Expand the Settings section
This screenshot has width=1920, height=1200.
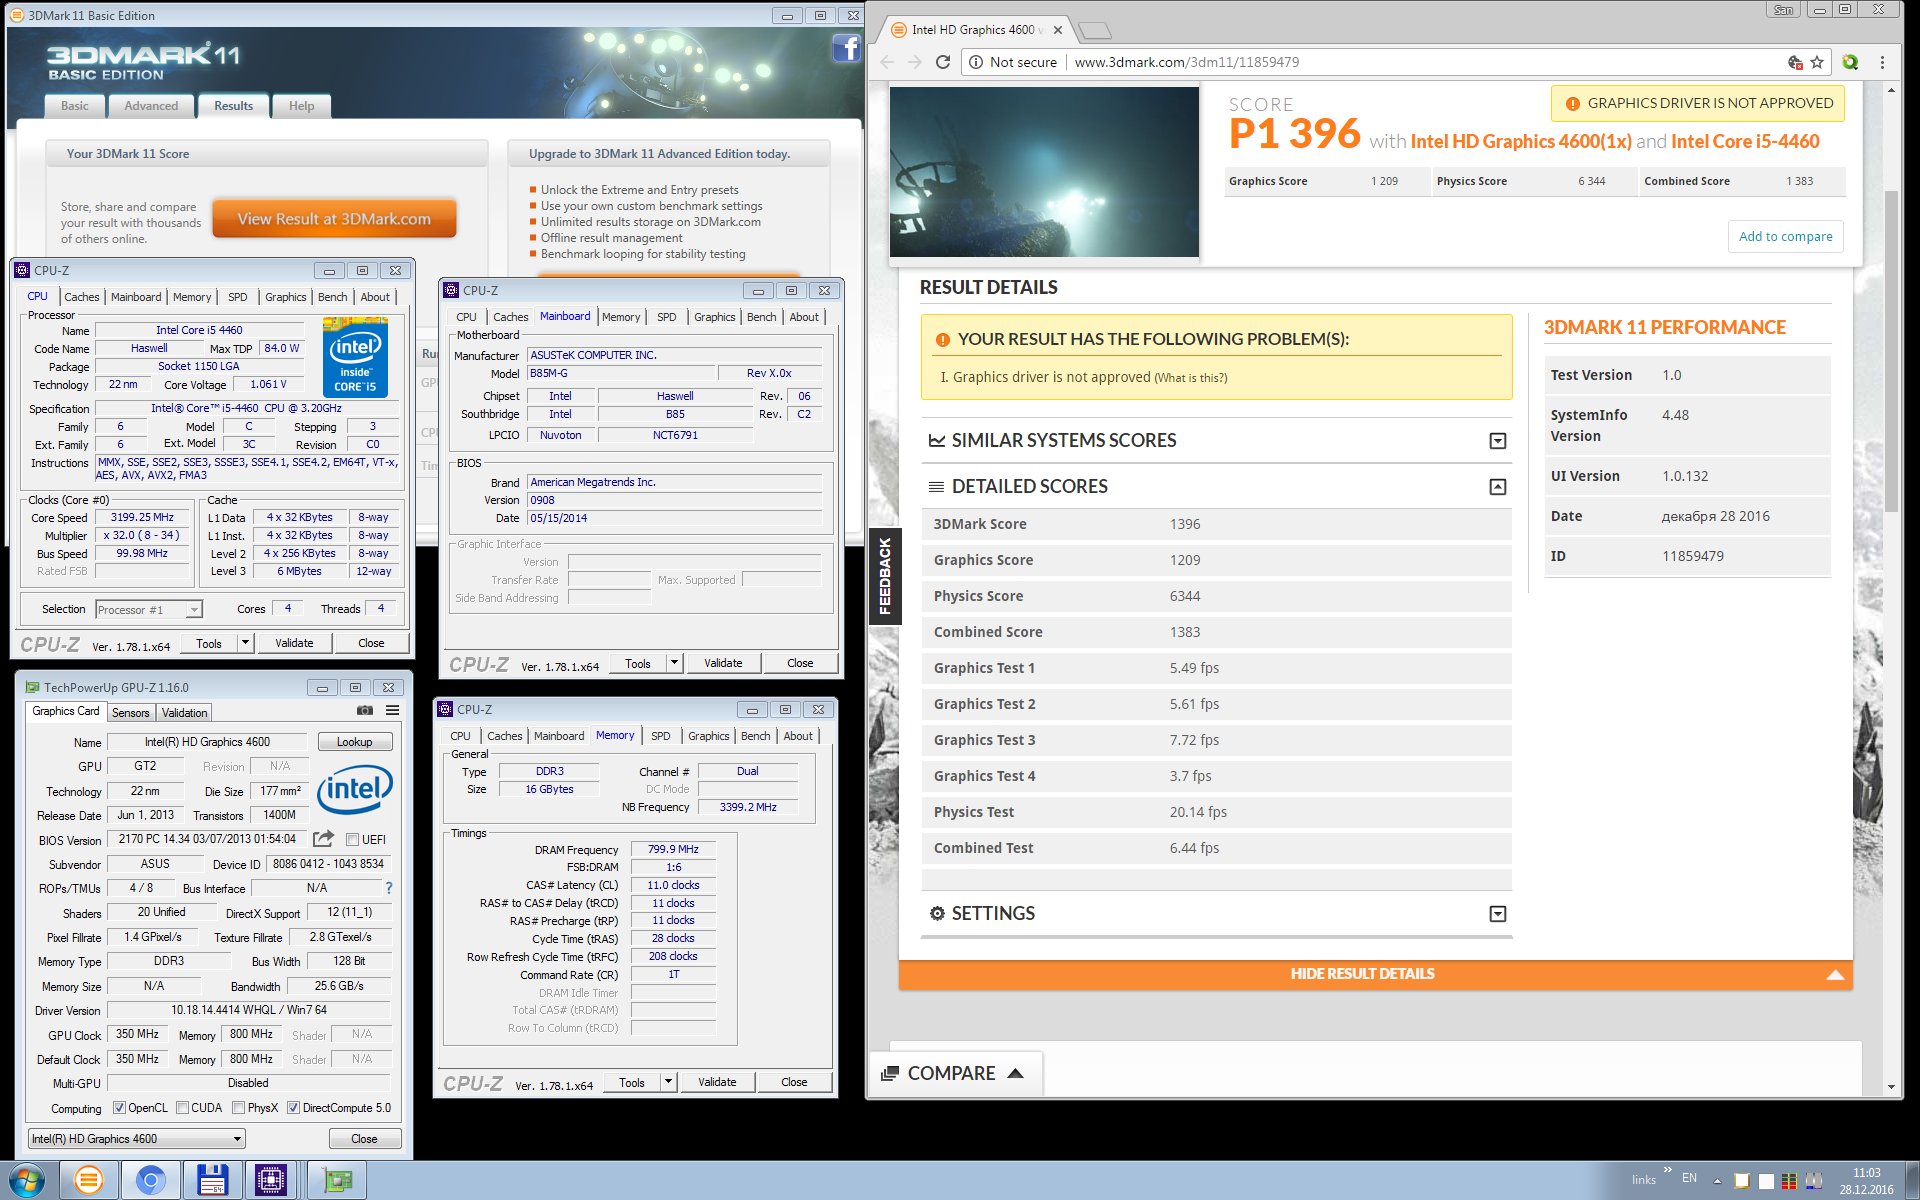pos(1497,914)
